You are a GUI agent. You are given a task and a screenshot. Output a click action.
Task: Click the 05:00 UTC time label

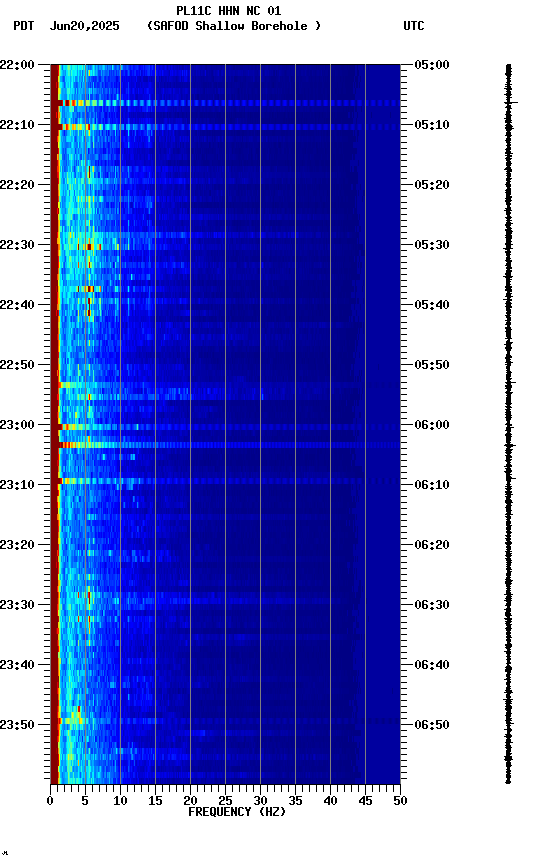(432, 65)
